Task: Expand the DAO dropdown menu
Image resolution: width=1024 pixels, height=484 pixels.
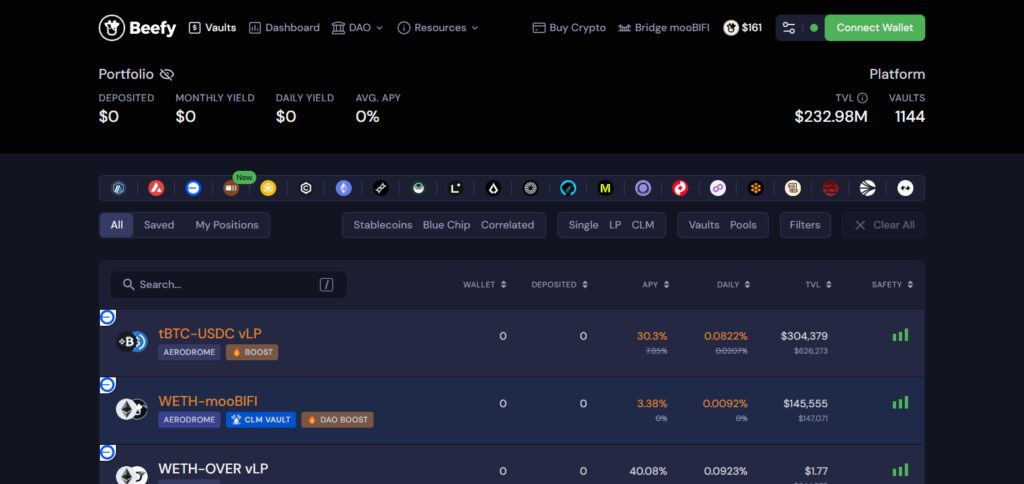Action: click(x=357, y=27)
